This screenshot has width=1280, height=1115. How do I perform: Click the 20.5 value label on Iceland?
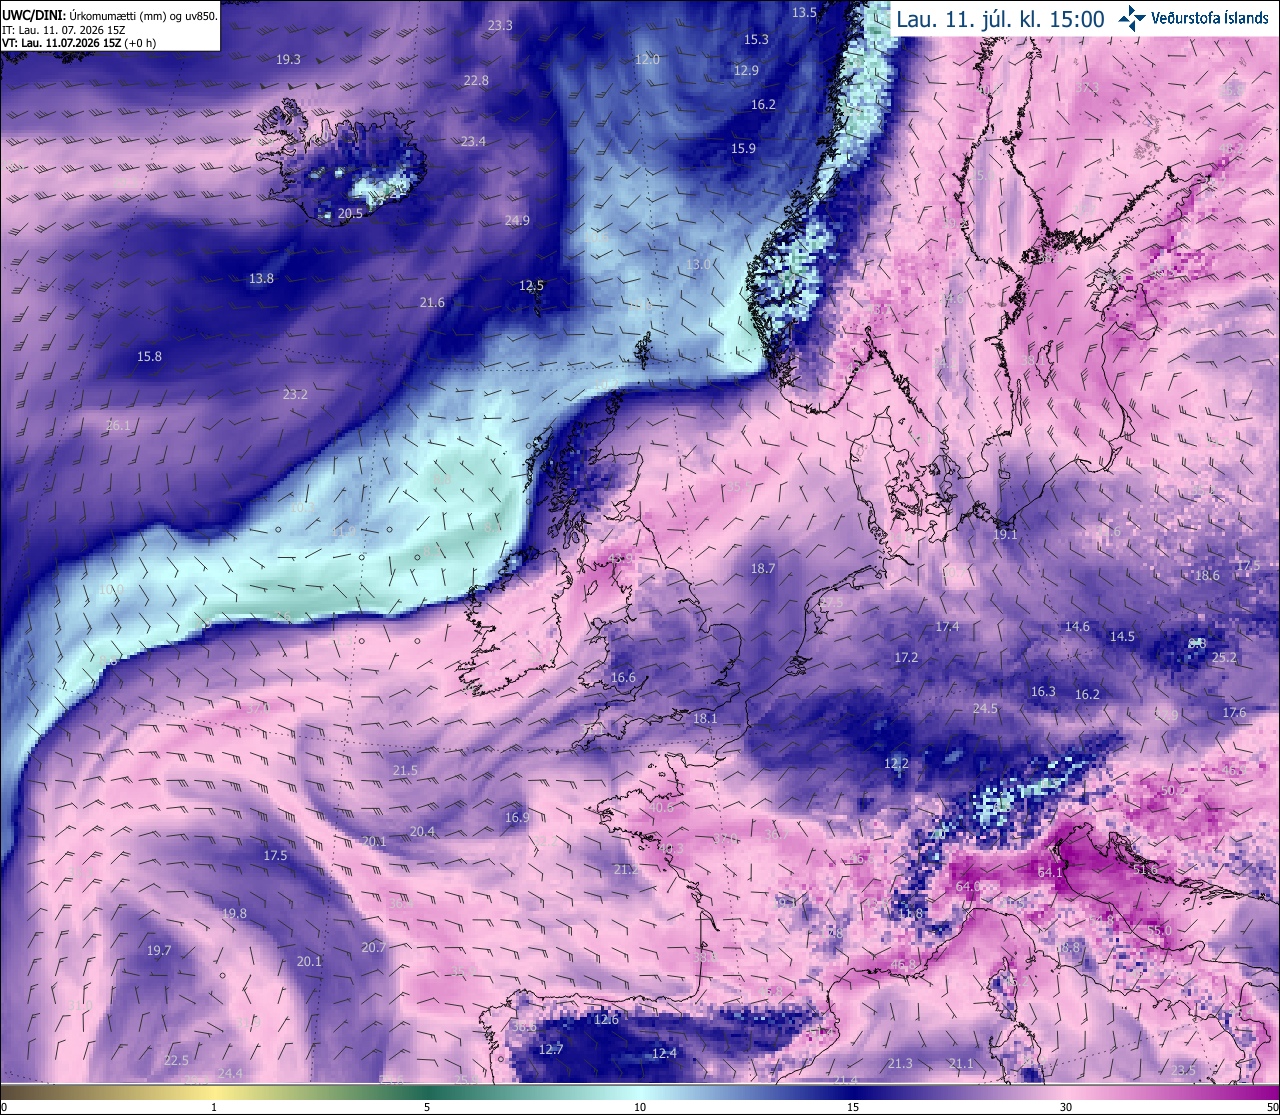tap(350, 213)
